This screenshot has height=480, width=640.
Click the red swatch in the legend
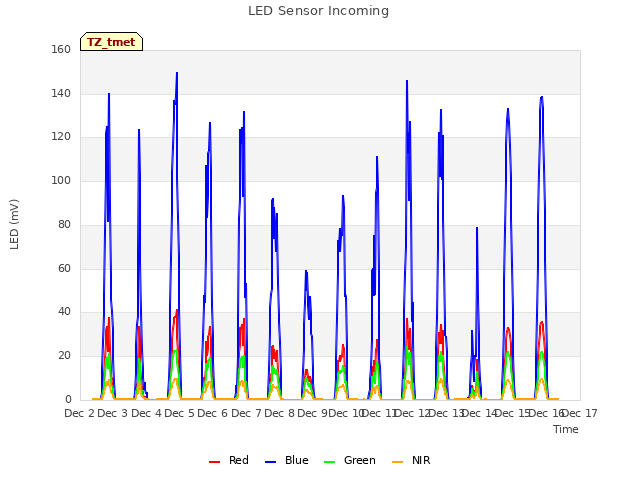[x=214, y=461]
